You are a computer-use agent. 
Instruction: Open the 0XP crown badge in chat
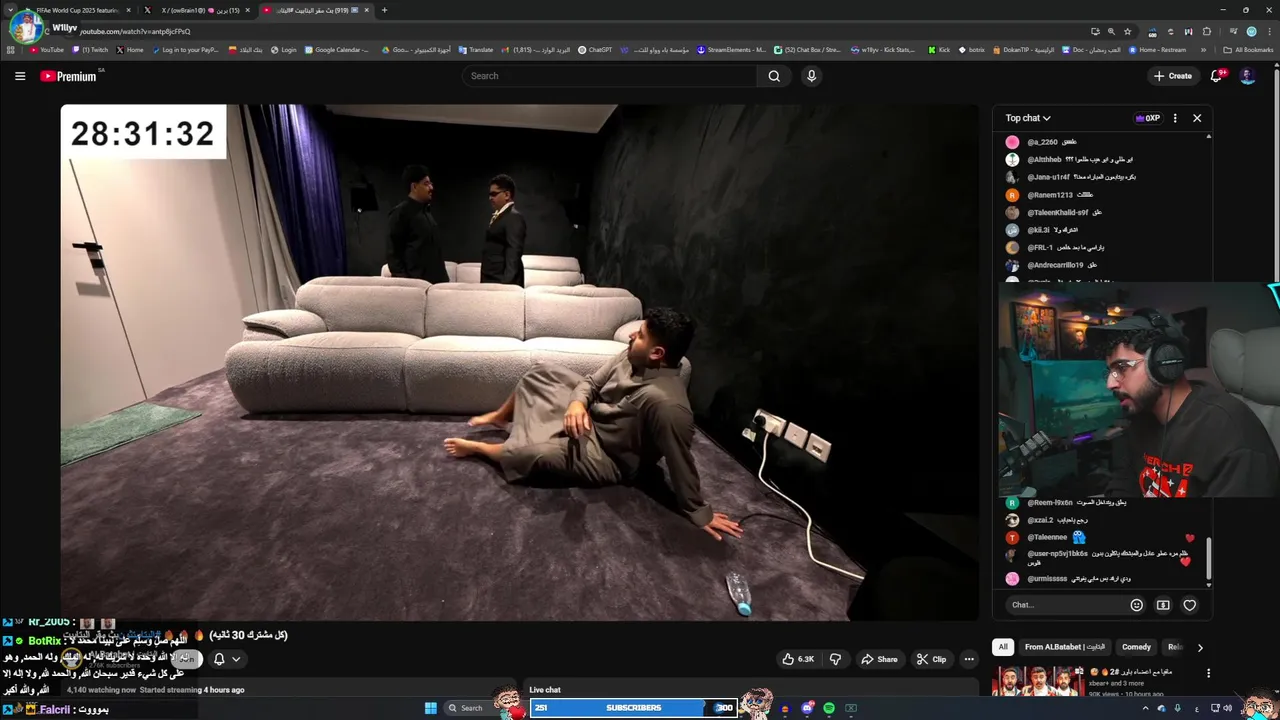tap(1148, 118)
